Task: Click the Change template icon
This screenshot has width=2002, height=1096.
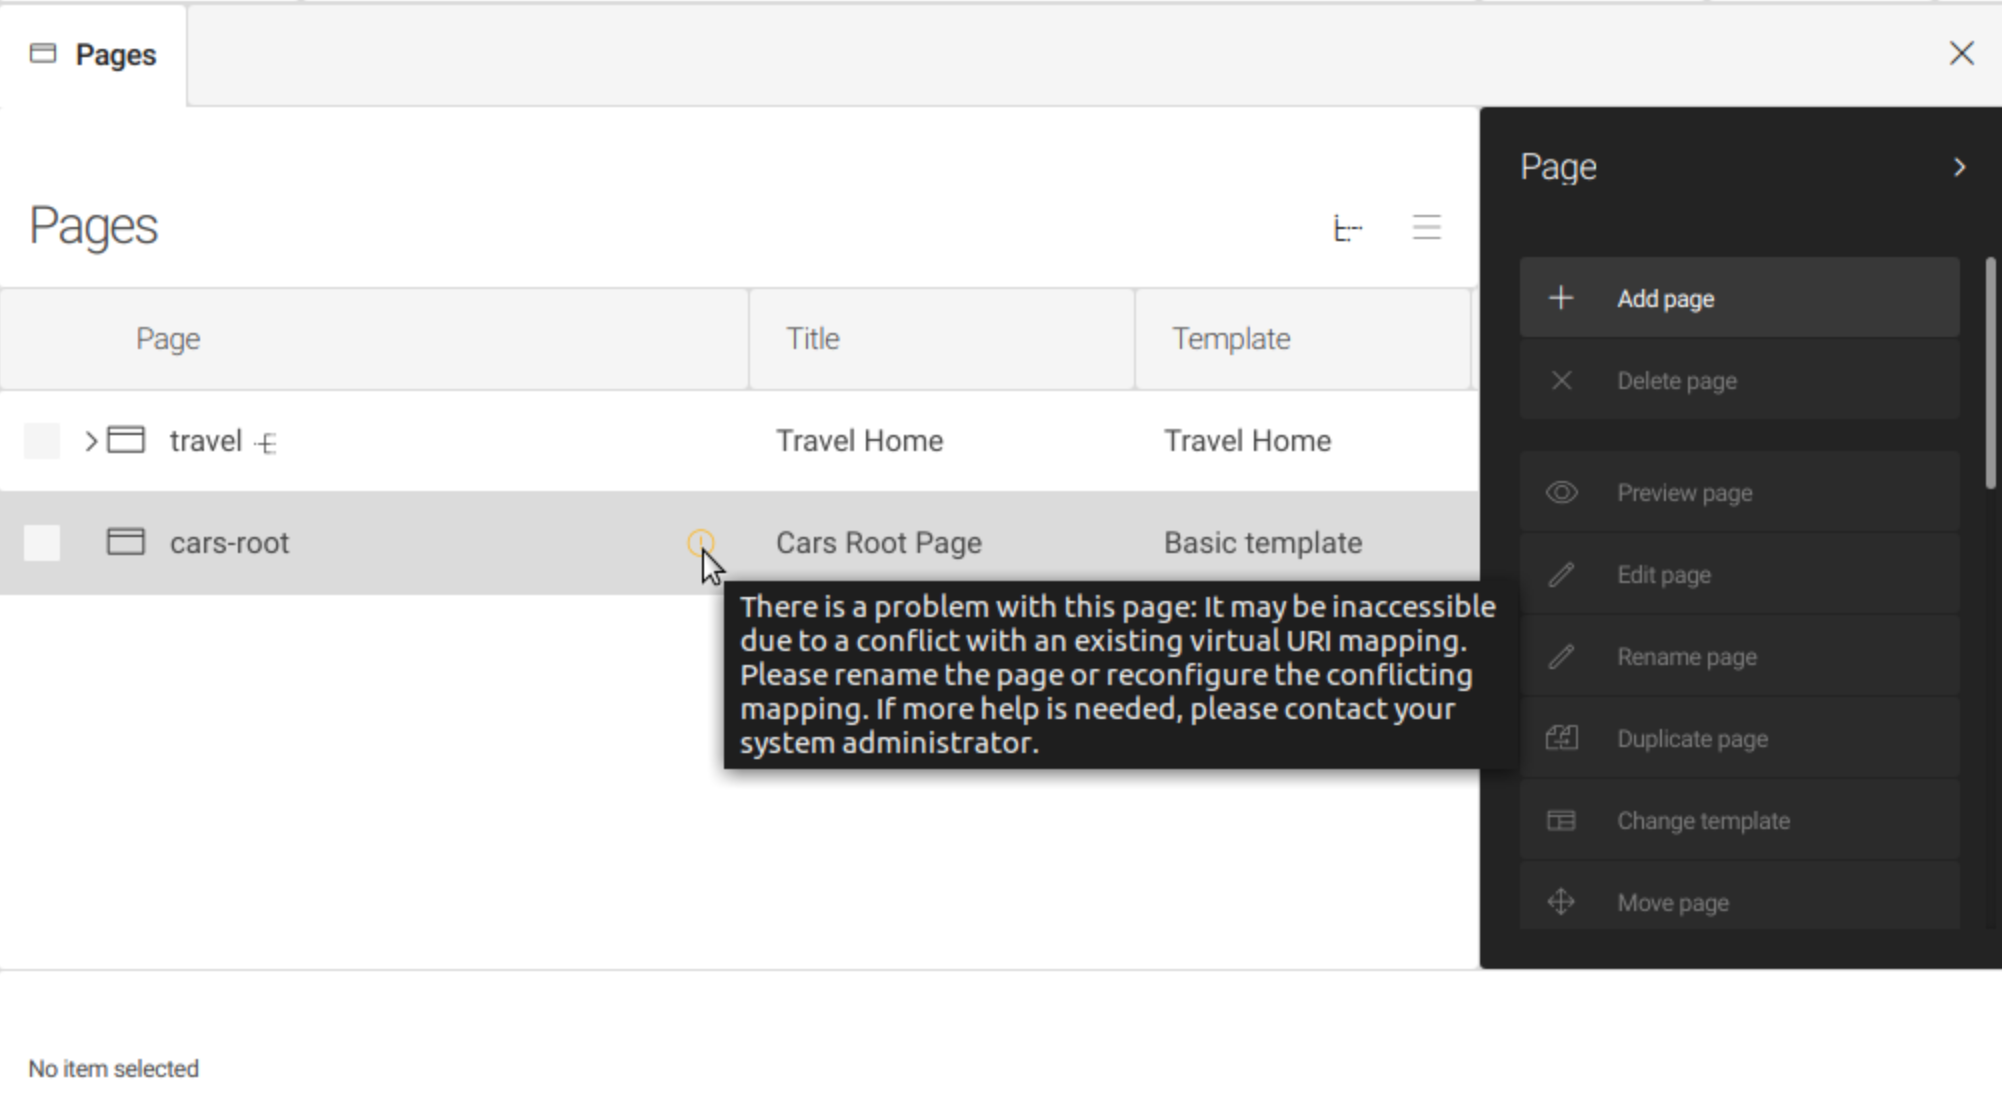Action: click(1562, 819)
